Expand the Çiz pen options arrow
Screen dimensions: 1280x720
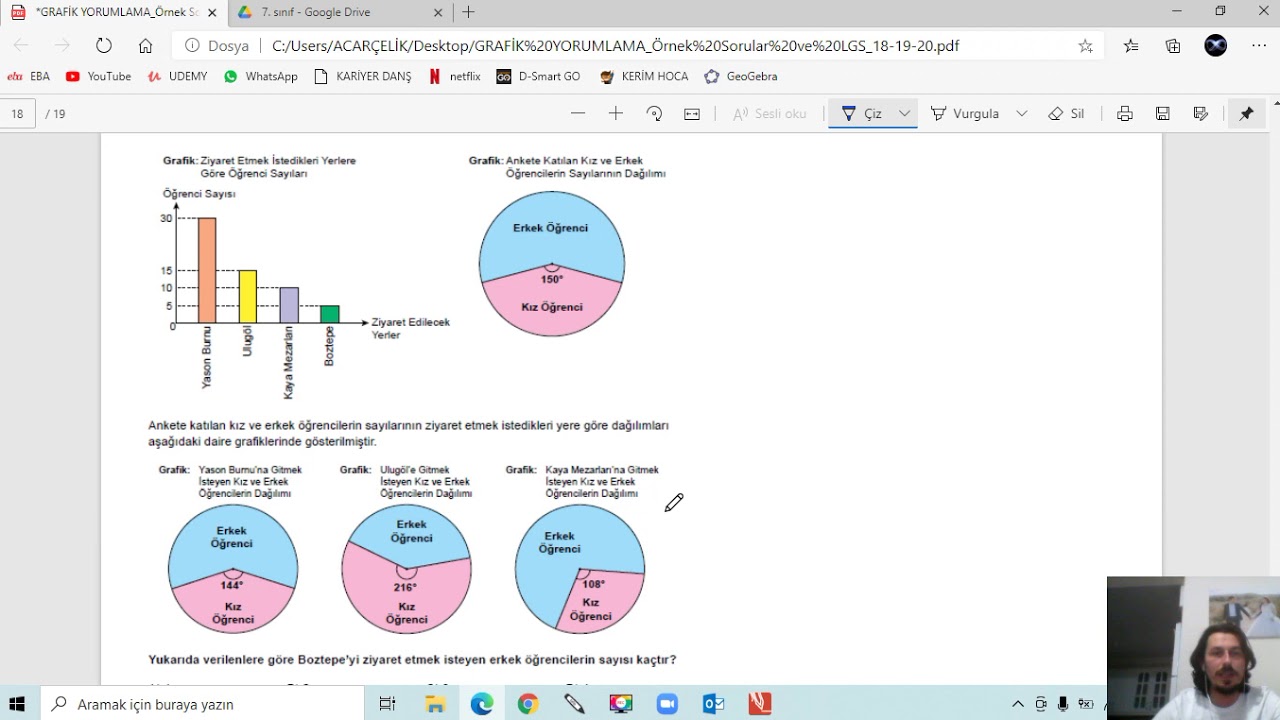tap(904, 114)
